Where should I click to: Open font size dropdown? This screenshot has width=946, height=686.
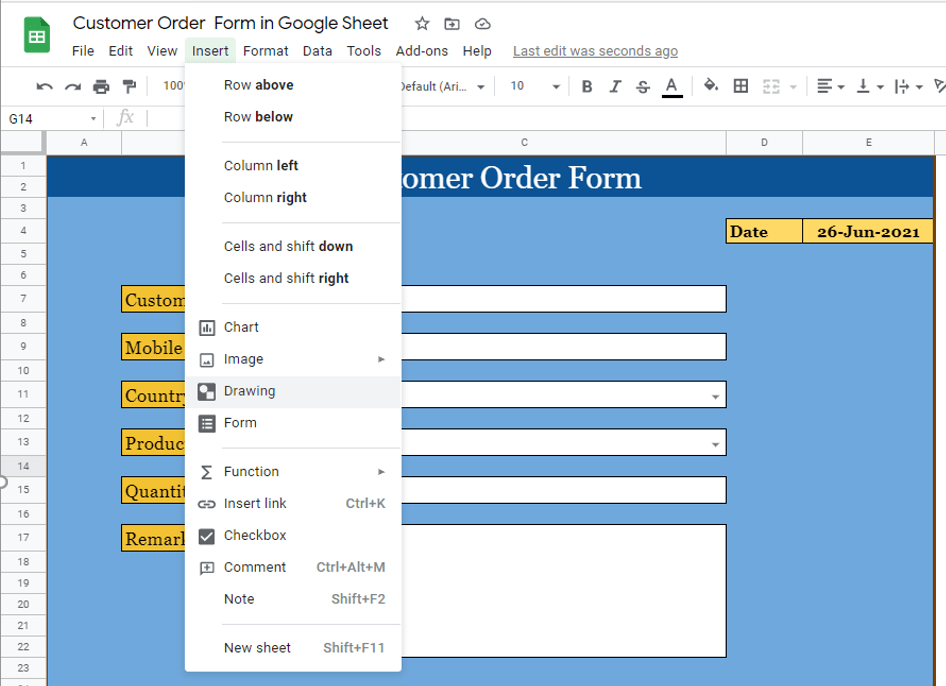click(x=535, y=86)
